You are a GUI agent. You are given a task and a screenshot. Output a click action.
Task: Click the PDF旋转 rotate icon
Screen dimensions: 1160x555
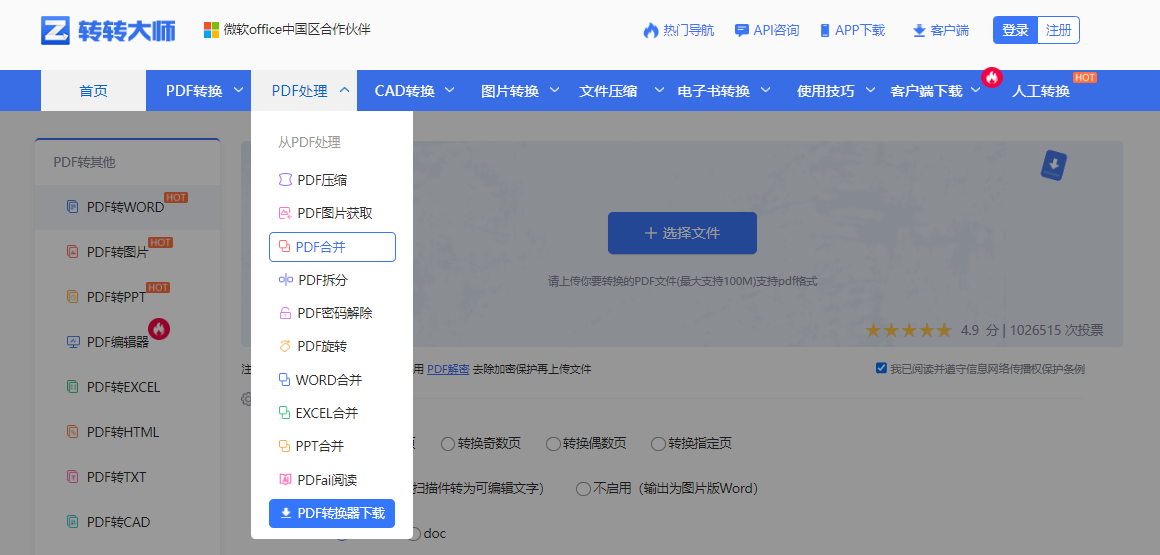(x=285, y=346)
